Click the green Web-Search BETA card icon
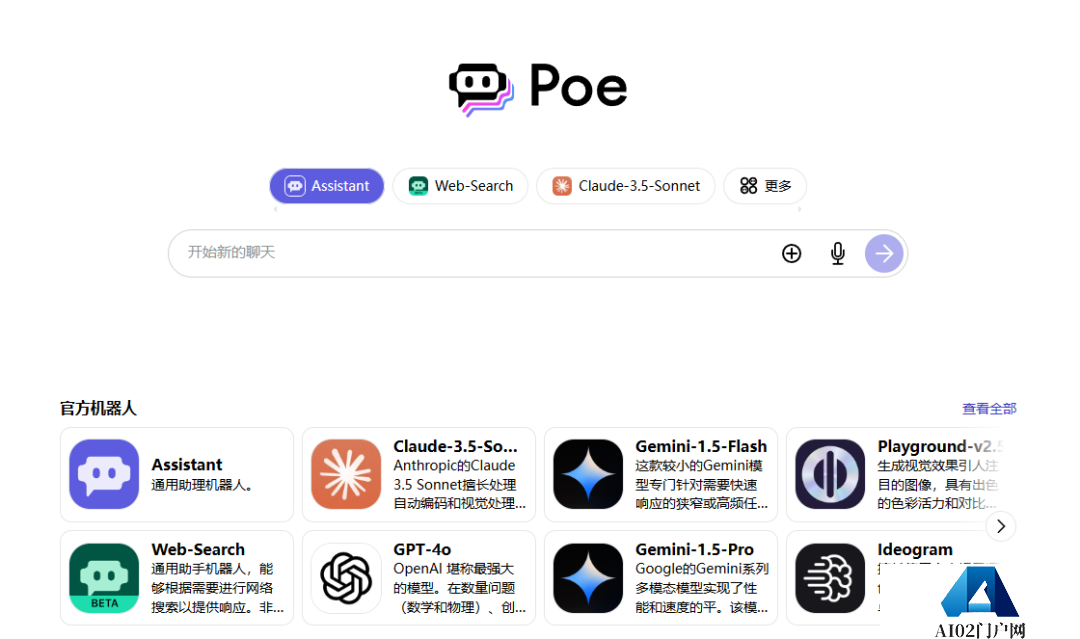 point(104,578)
